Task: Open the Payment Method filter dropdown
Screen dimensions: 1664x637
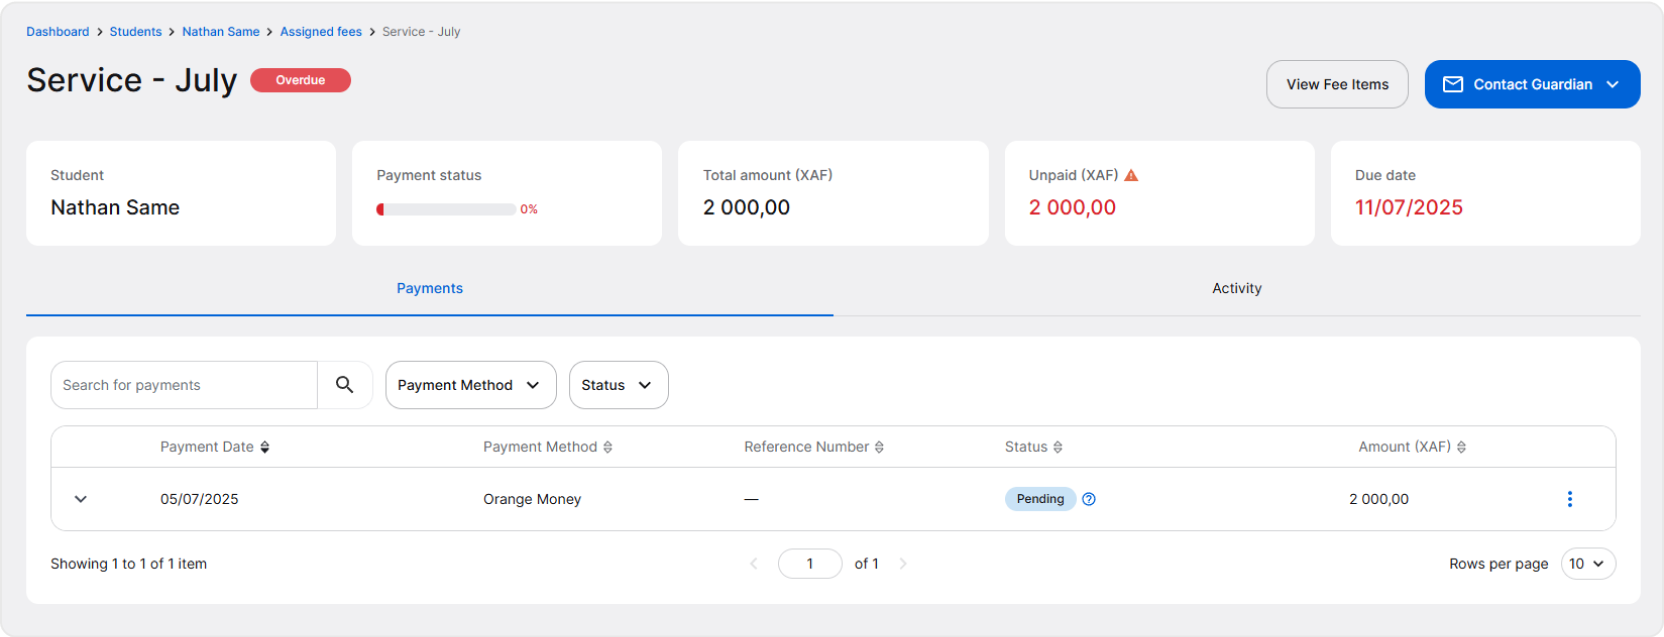Action: [471, 385]
